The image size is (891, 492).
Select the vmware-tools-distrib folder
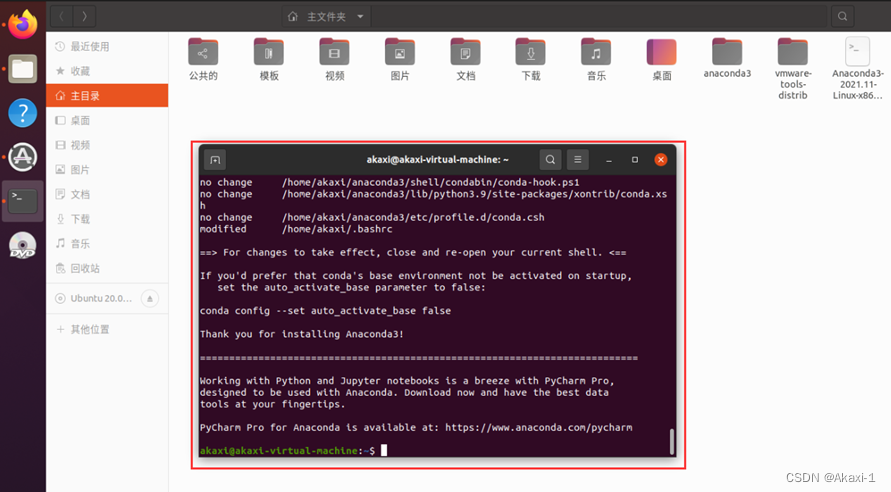[x=792, y=69]
